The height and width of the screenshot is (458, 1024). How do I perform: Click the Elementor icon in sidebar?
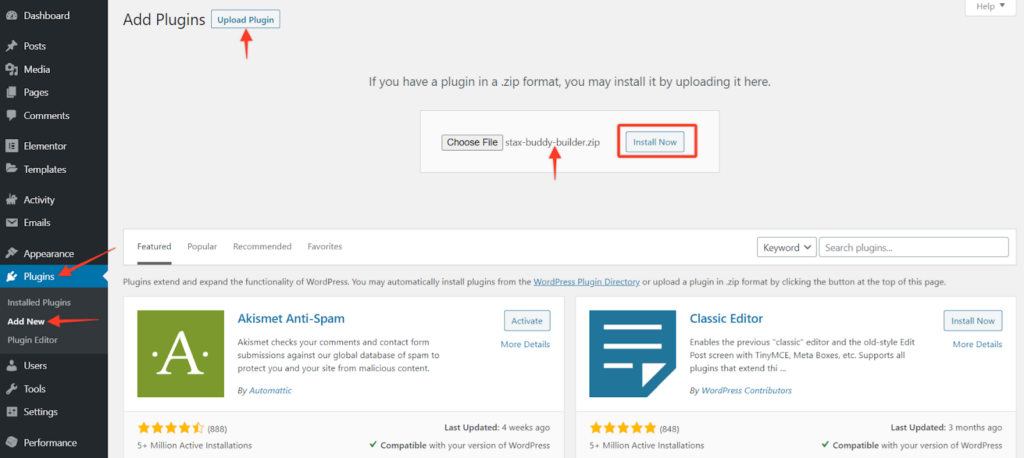coord(11,146)
